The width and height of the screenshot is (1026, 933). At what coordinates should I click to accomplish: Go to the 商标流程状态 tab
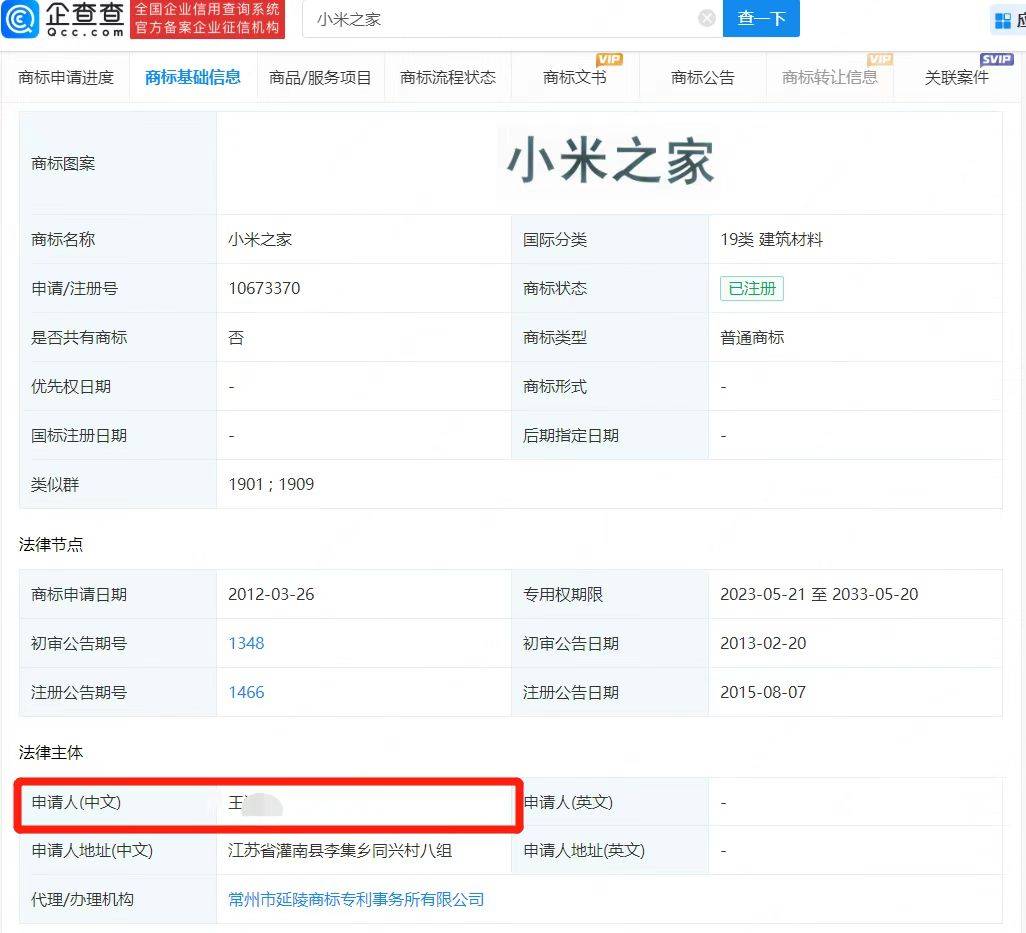(x=448, y=78)
